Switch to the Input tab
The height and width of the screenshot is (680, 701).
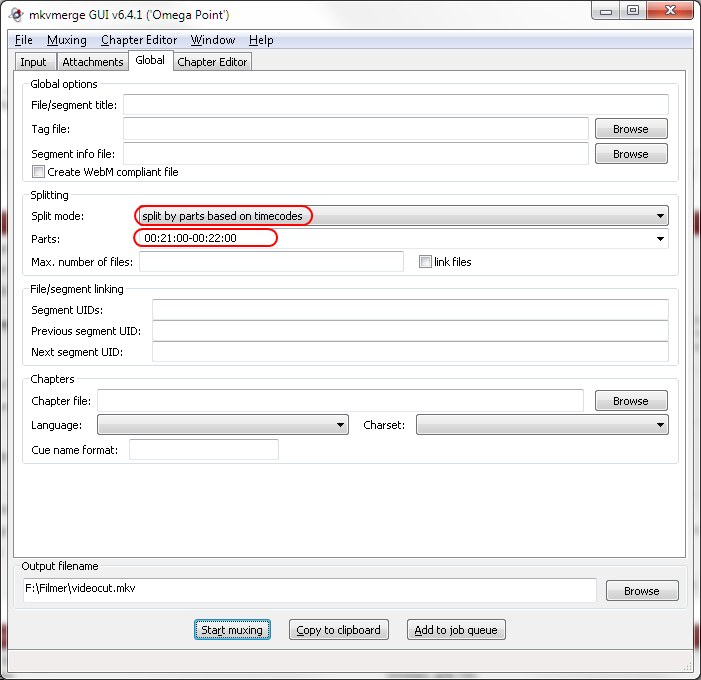click(x=34, y=62)
